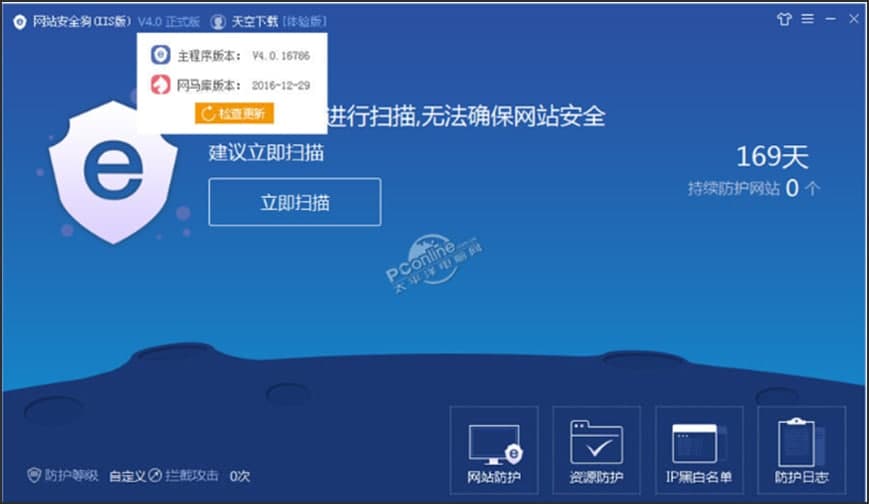This screenshot has width=869, height=504.
Task: Click the 立即扫描 scan now button
Action: point(295,202)
